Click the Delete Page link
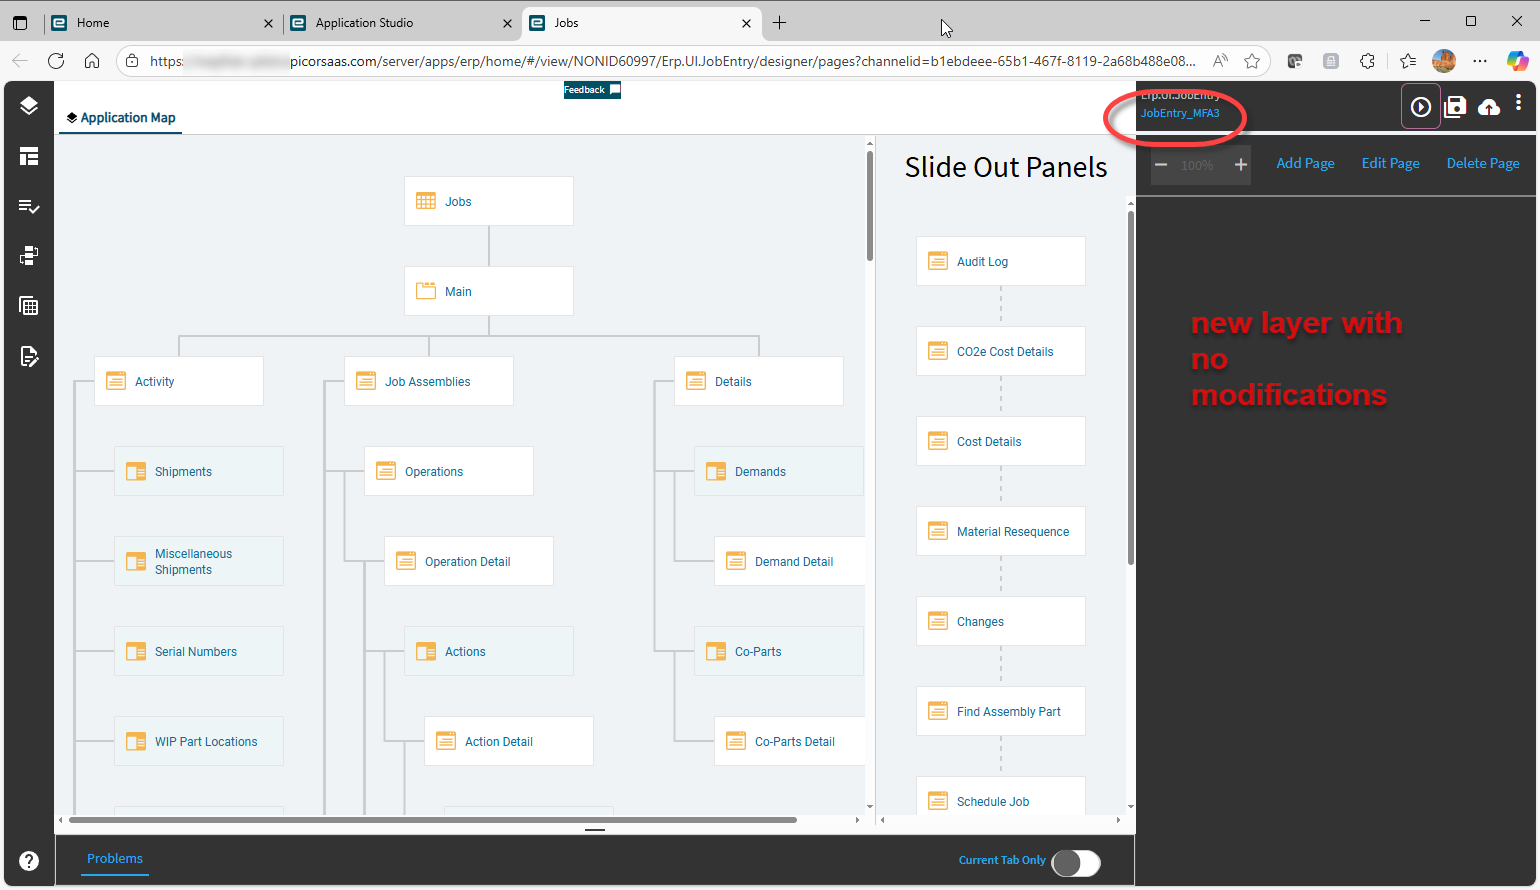 (x=1483, y=164)
